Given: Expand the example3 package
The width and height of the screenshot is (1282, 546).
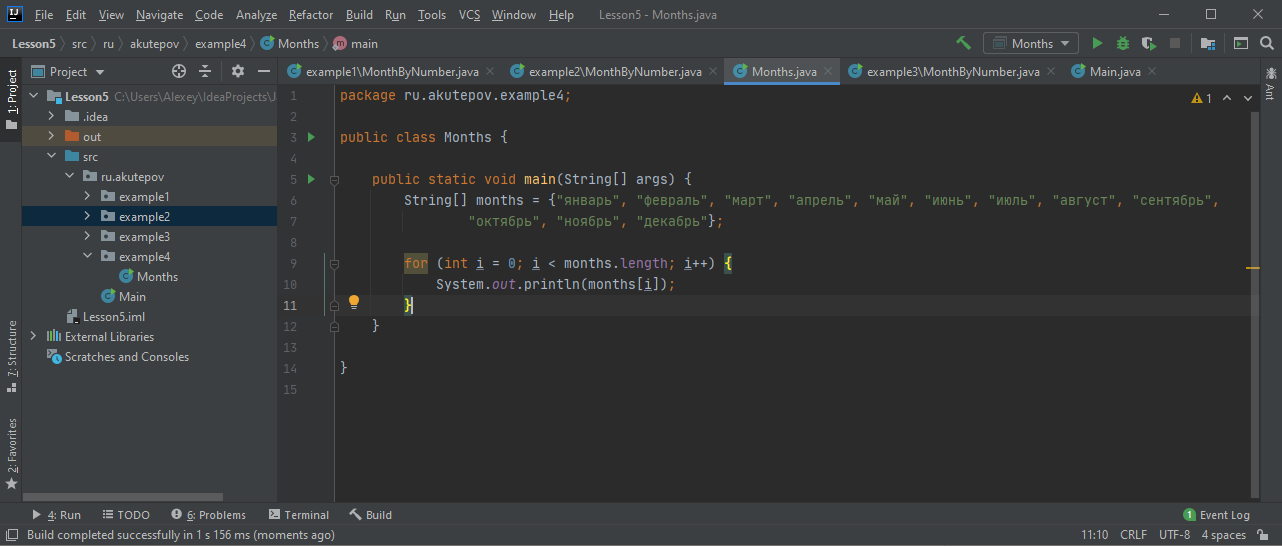Looking at the screenshot, I should coord(88,237).
